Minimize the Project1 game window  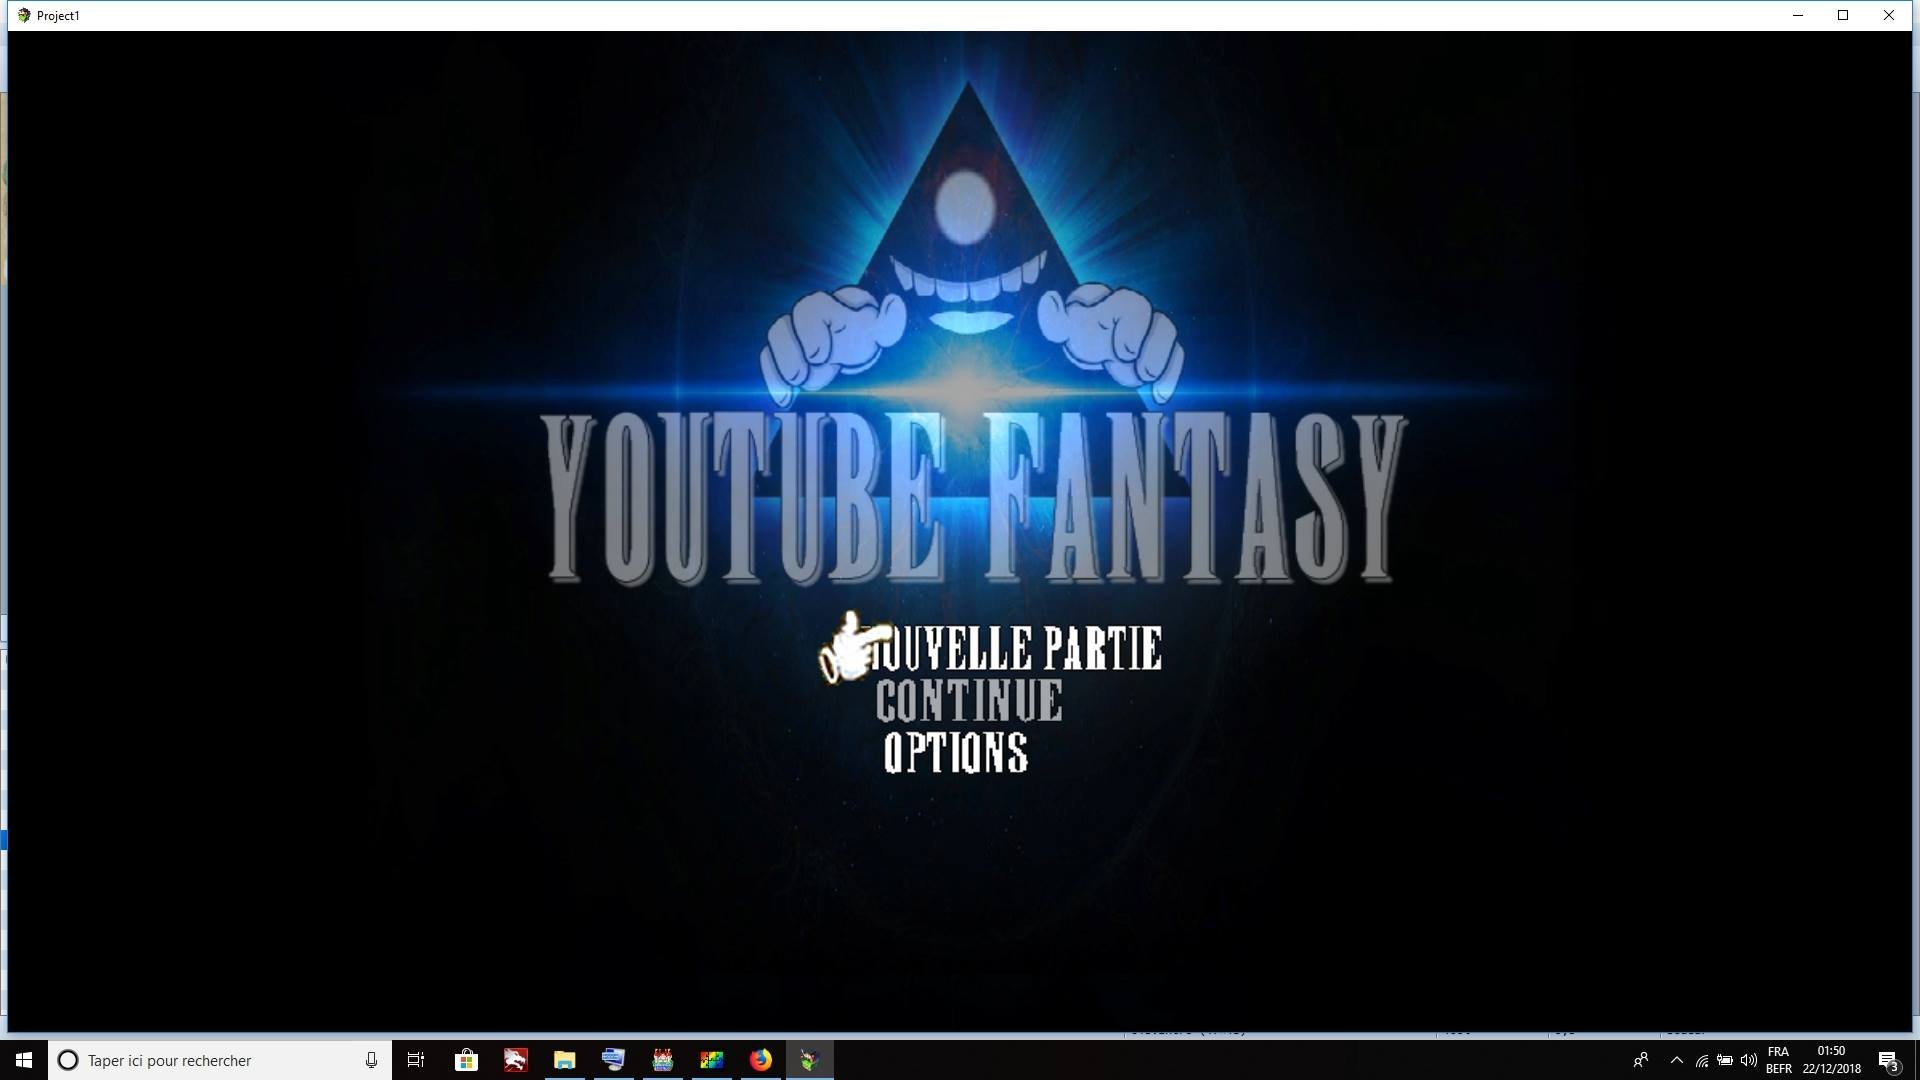point(1798,15)
